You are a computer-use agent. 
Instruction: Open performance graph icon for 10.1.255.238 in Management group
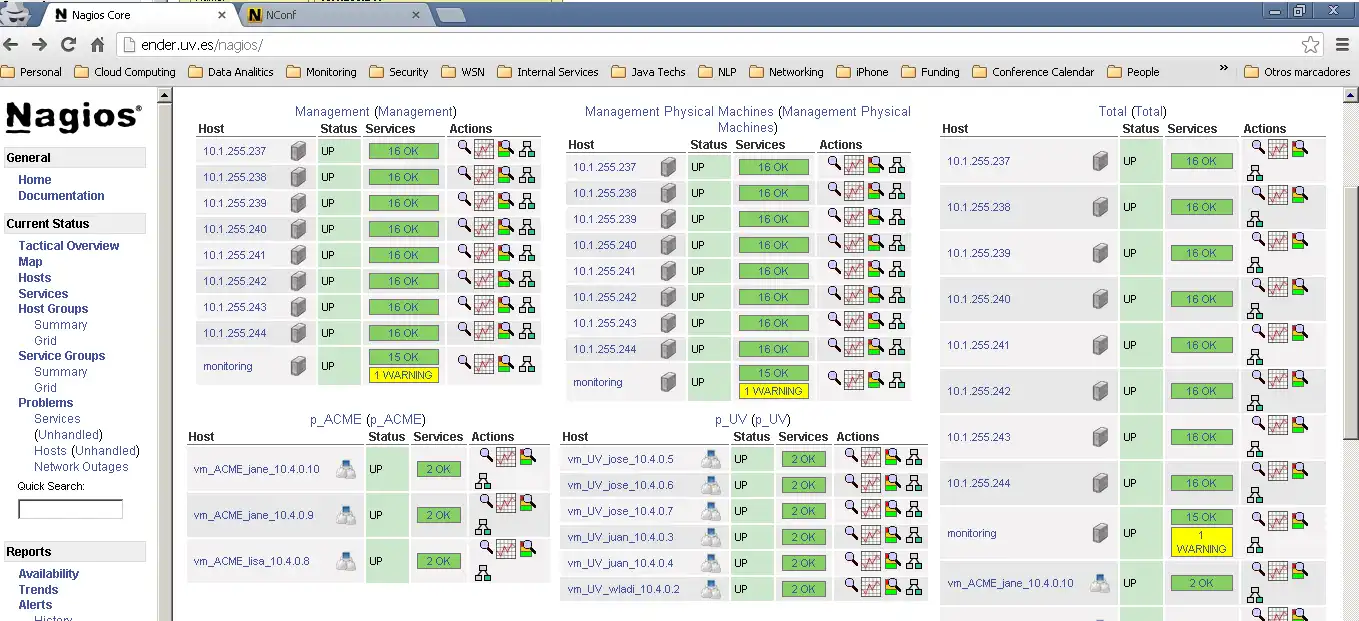click(484, 175)
